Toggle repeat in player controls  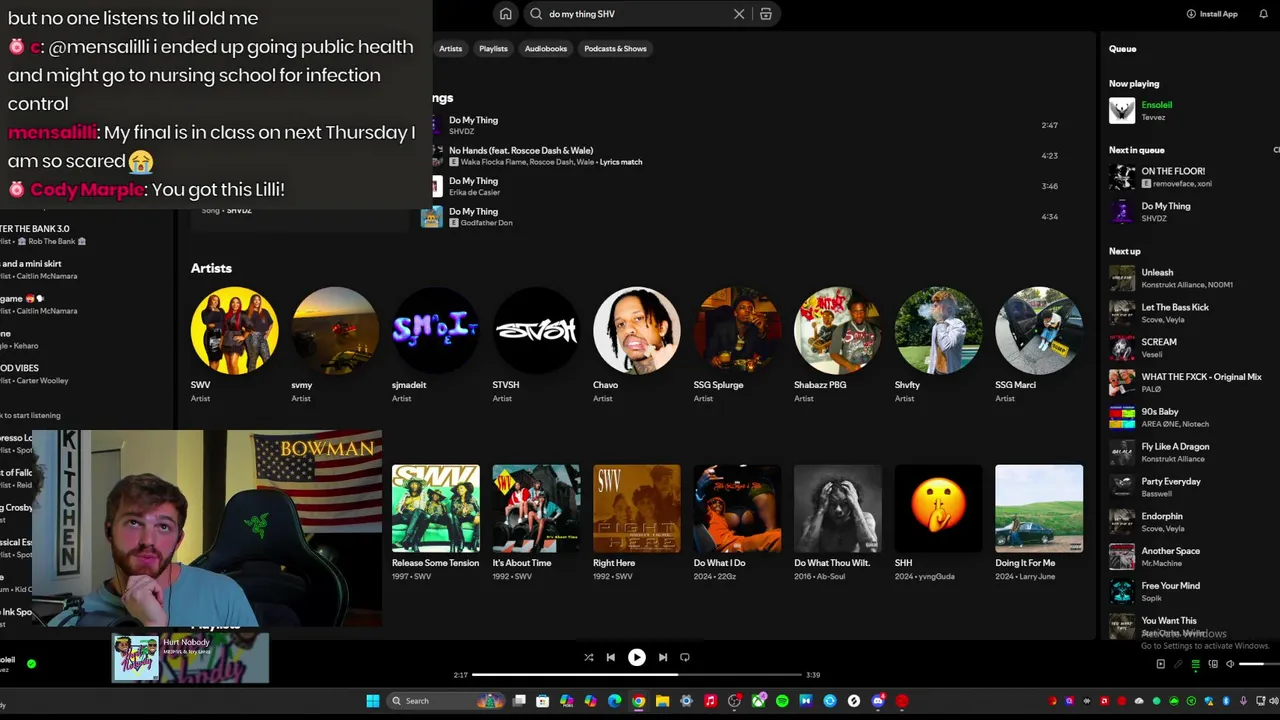pyautogui.click(x=685, y=657)
